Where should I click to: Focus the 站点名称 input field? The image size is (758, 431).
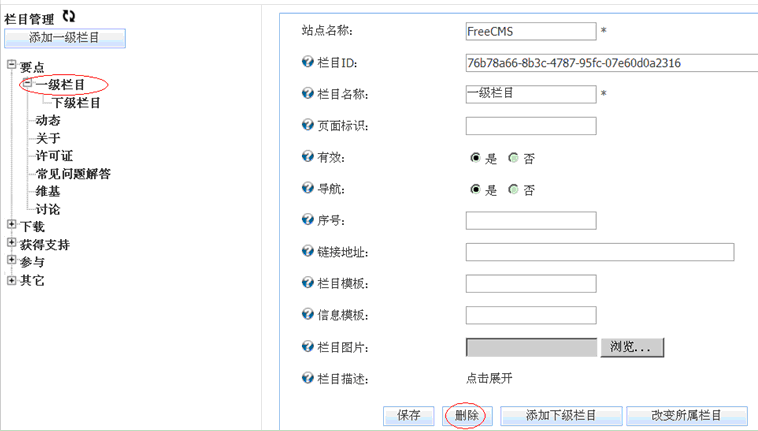(531, 31)
